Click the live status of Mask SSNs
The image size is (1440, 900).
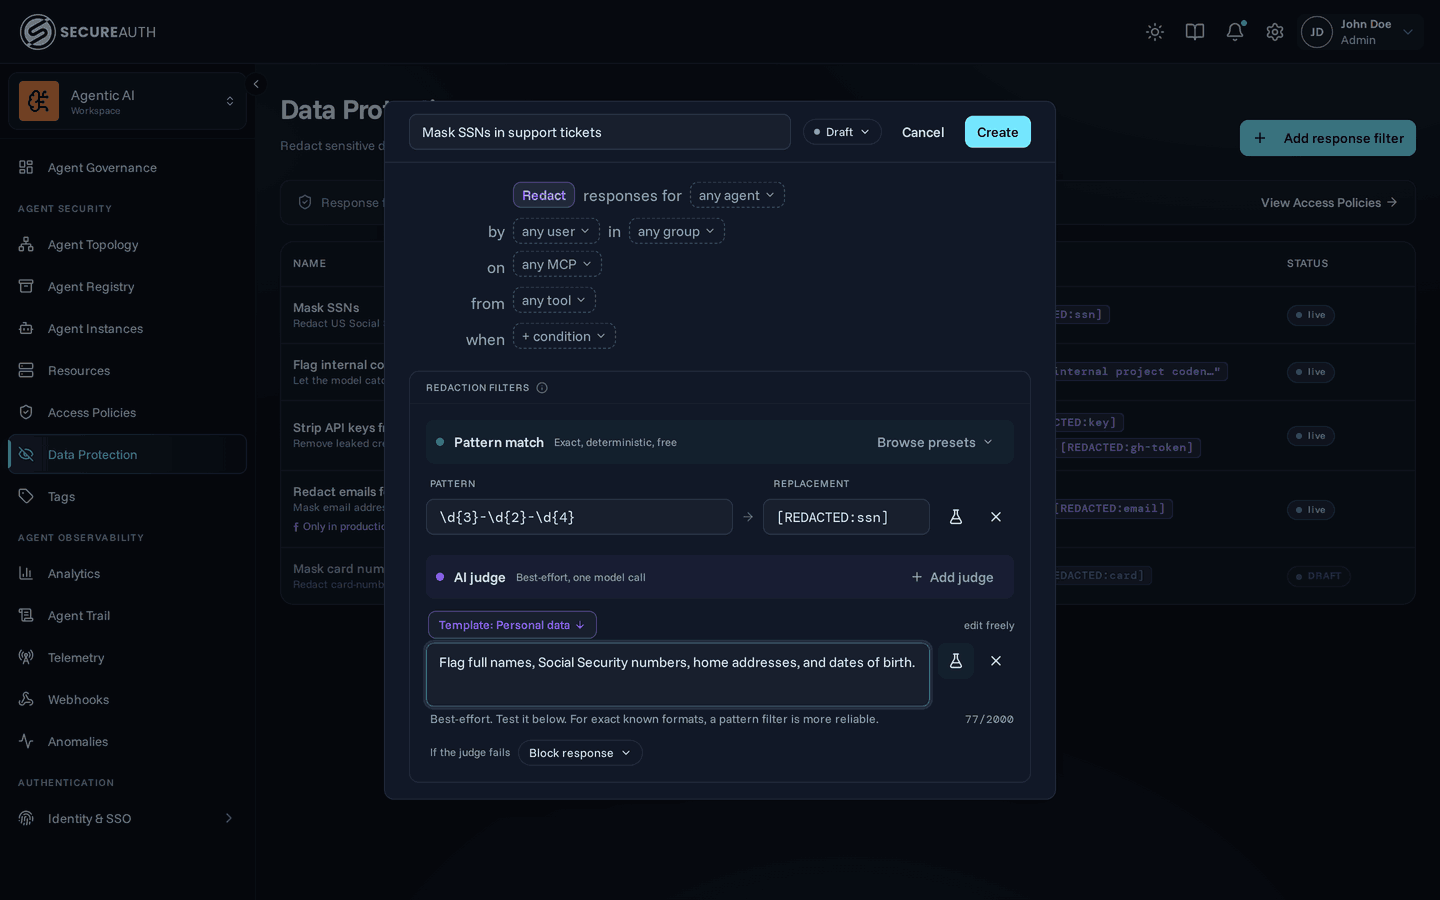click(x=1311, y=315)
